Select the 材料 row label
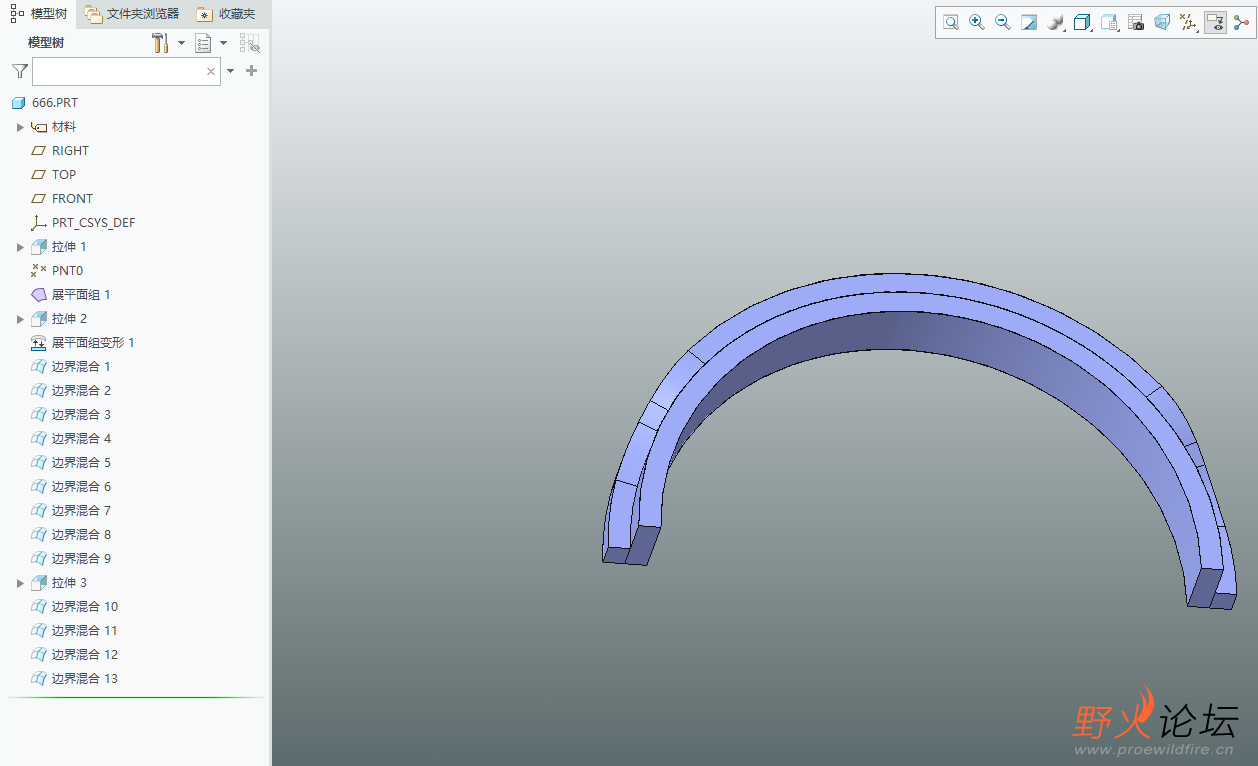Screen dimensions: 1258x766 pos(64,127)
